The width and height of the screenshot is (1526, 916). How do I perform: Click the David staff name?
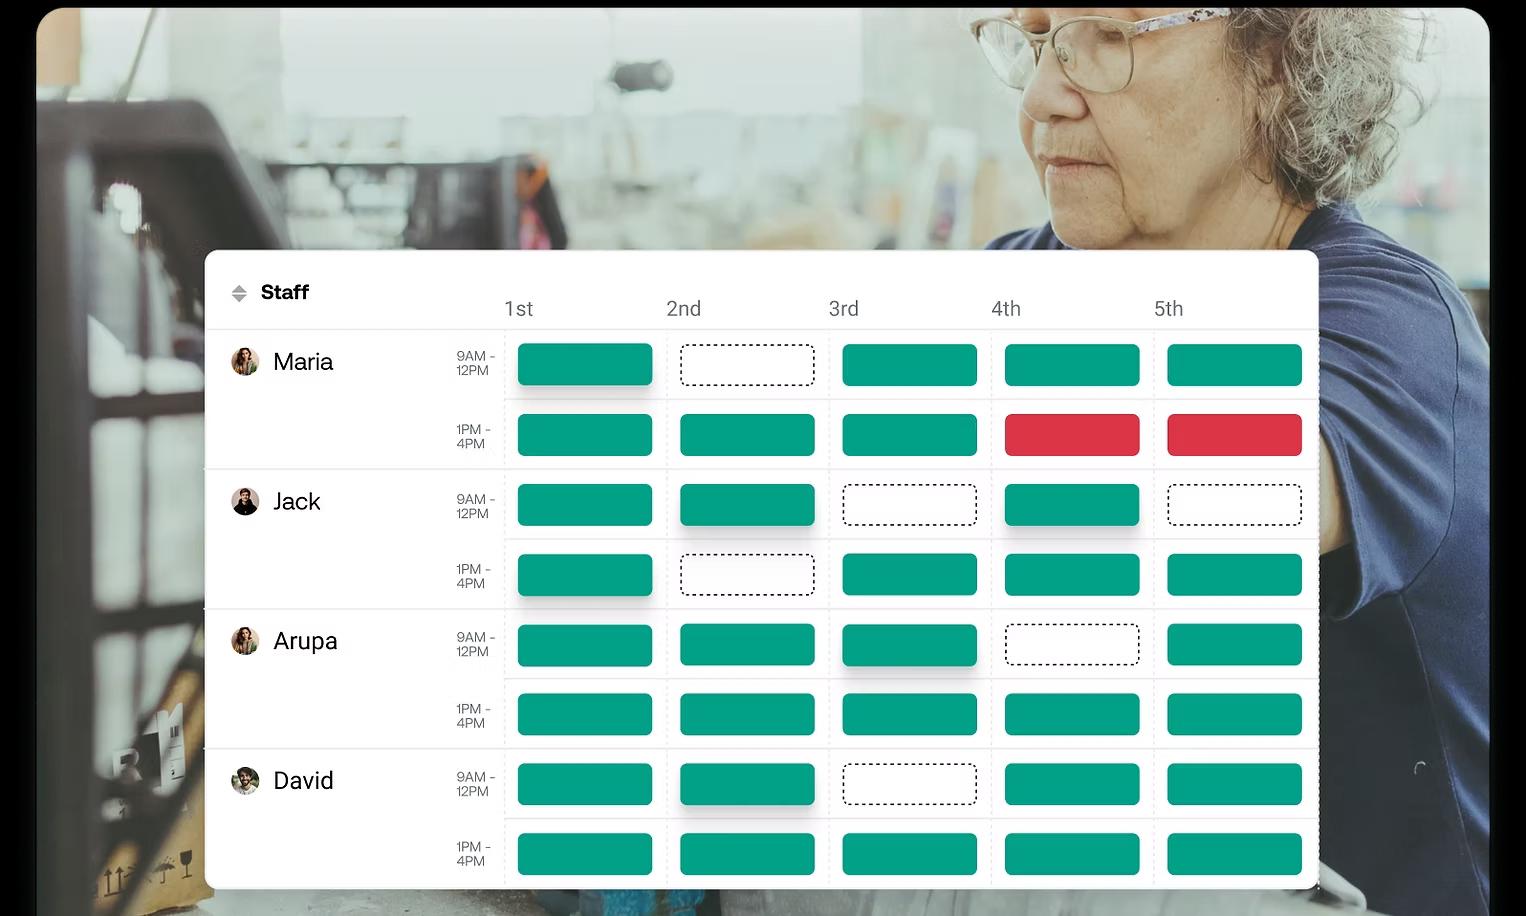(303, 781)
